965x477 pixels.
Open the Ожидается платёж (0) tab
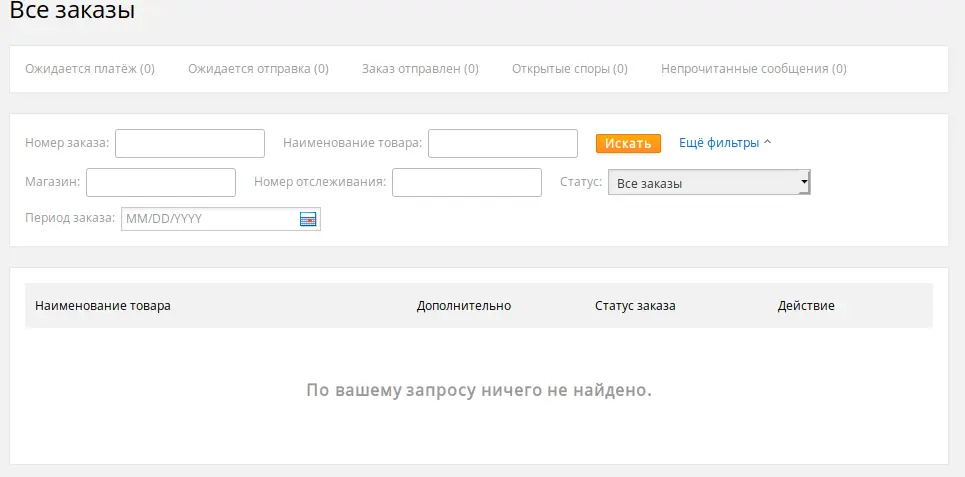pos(90,69)
